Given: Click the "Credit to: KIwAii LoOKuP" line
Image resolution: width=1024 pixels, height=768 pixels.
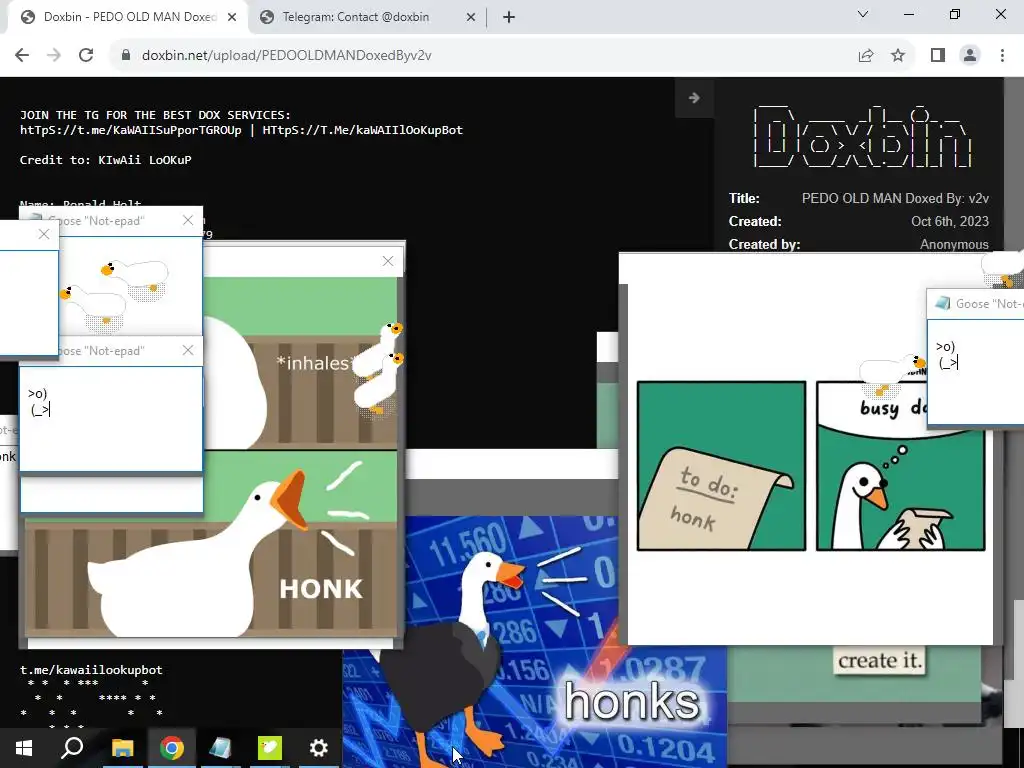Looking at the screenshot, I should tap(105, 160).
